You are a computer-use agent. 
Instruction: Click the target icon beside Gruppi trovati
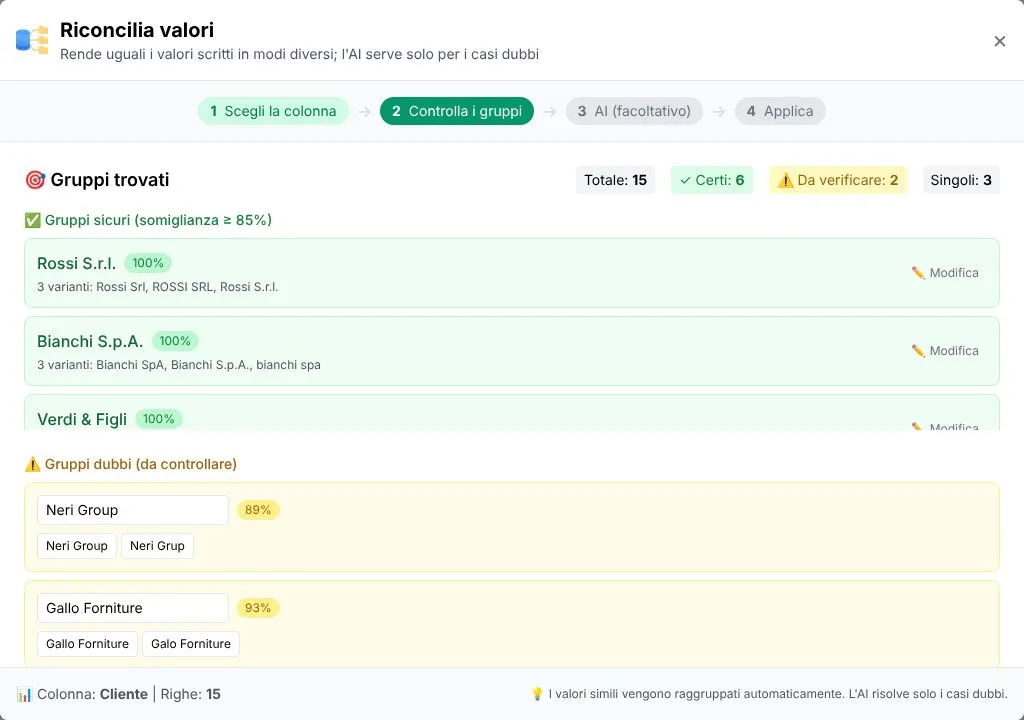click(x=35, y=180)
